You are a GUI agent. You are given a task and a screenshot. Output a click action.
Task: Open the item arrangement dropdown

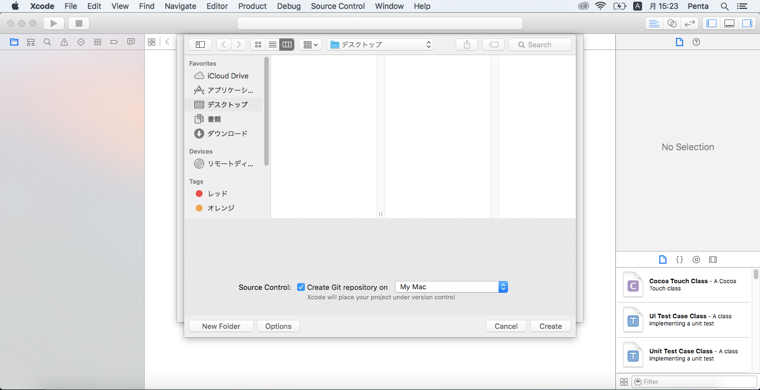pyautogui.click(x=310, y=45)
